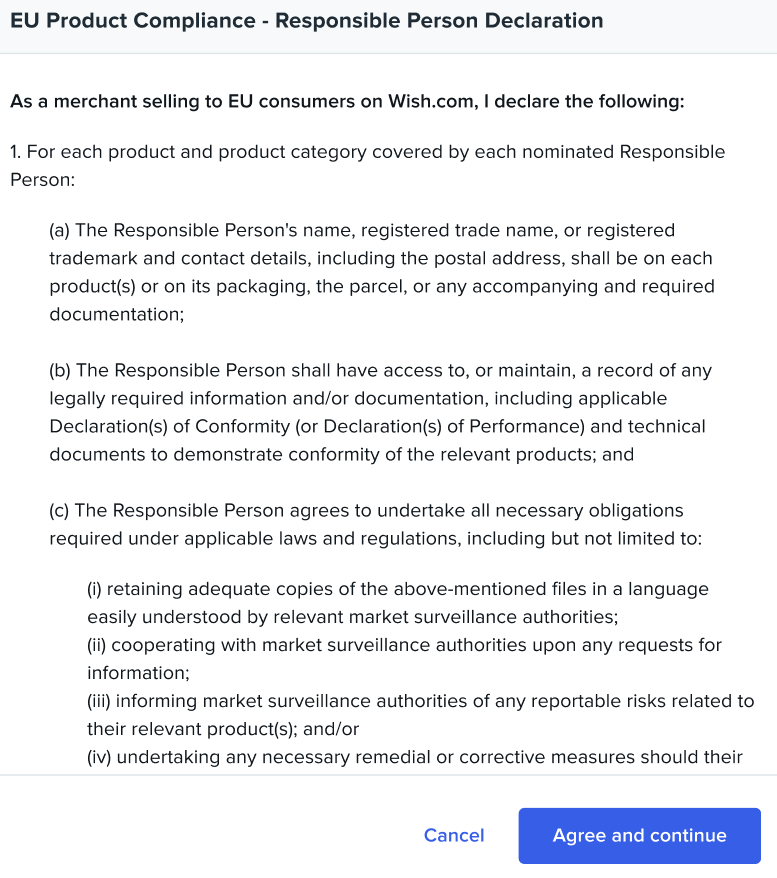
Task: Click the Agree and continue button
Action: tap(639, 836)
